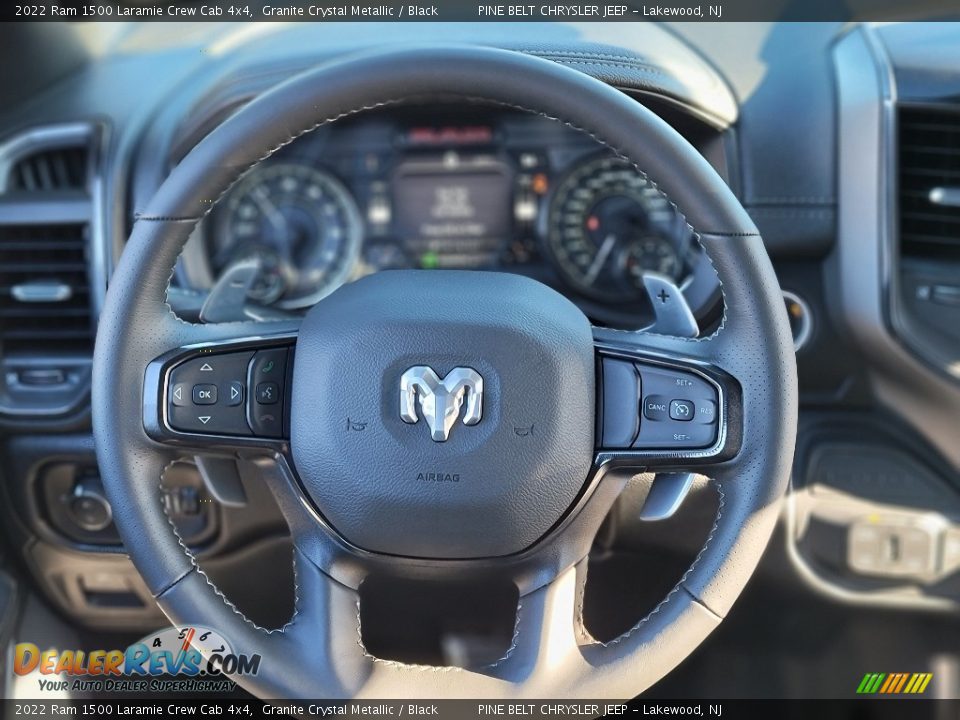
Task: Click 'PINE BELT CHRYSLER JEEP' in bottom caption
Action: [552, 710]
